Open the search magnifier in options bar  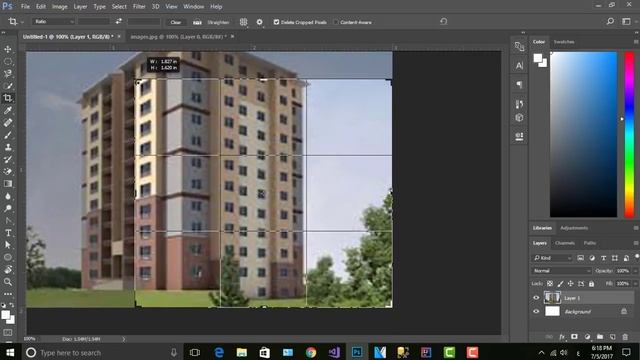click(610, 21)
